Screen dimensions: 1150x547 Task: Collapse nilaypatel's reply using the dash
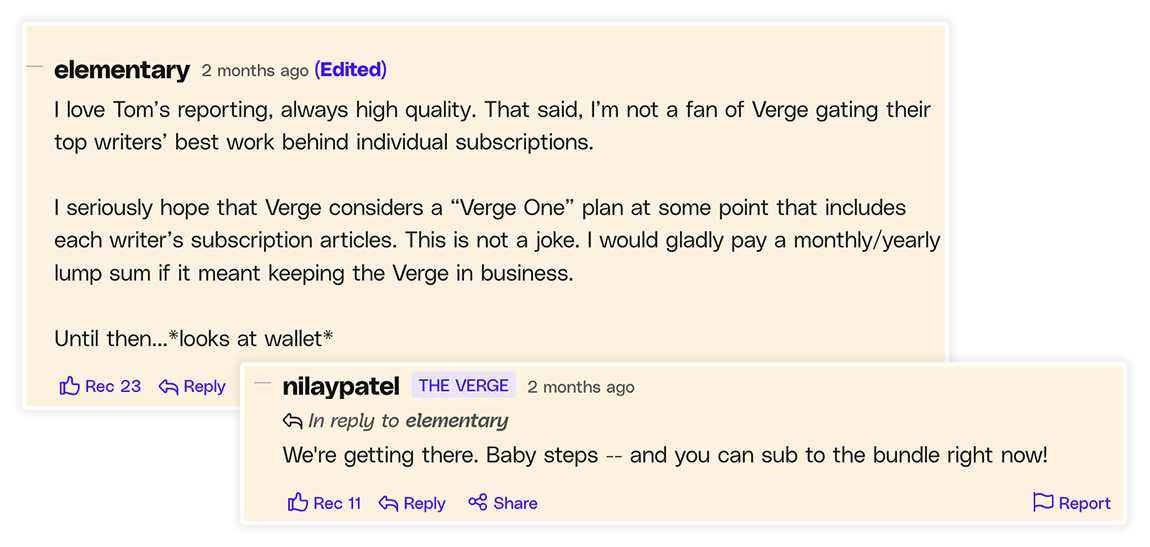click(263, 383)
